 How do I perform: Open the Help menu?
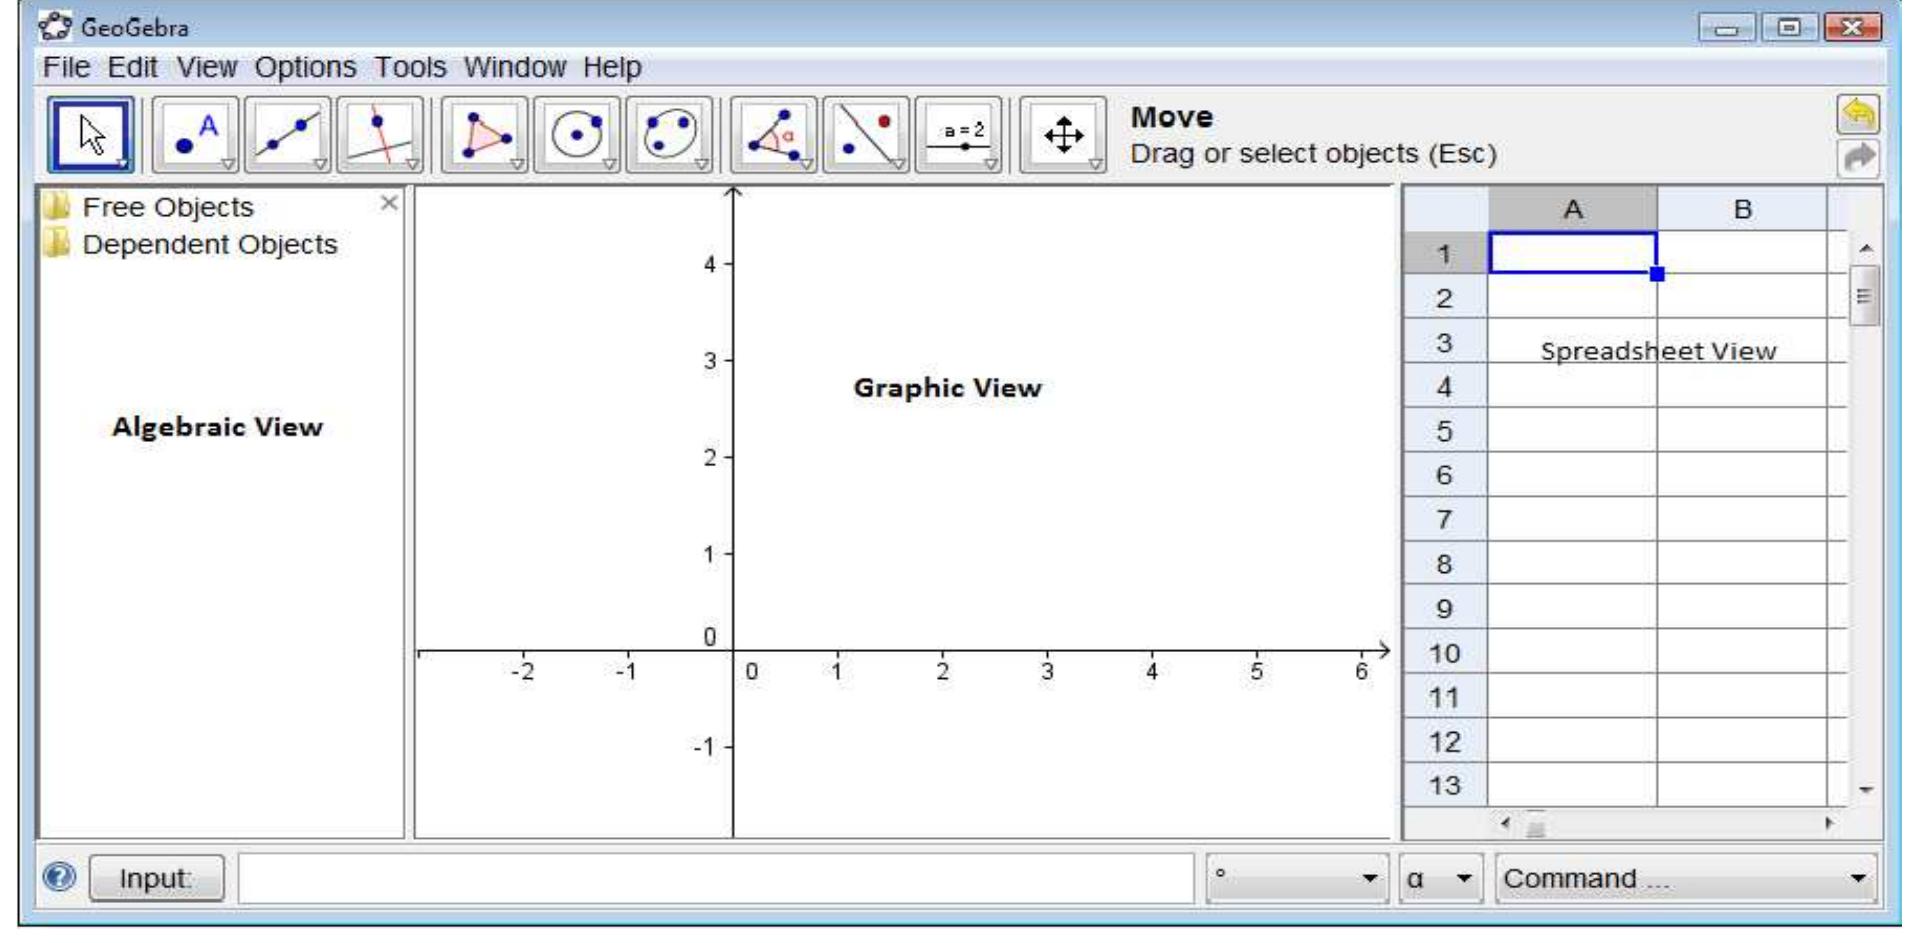612,67
